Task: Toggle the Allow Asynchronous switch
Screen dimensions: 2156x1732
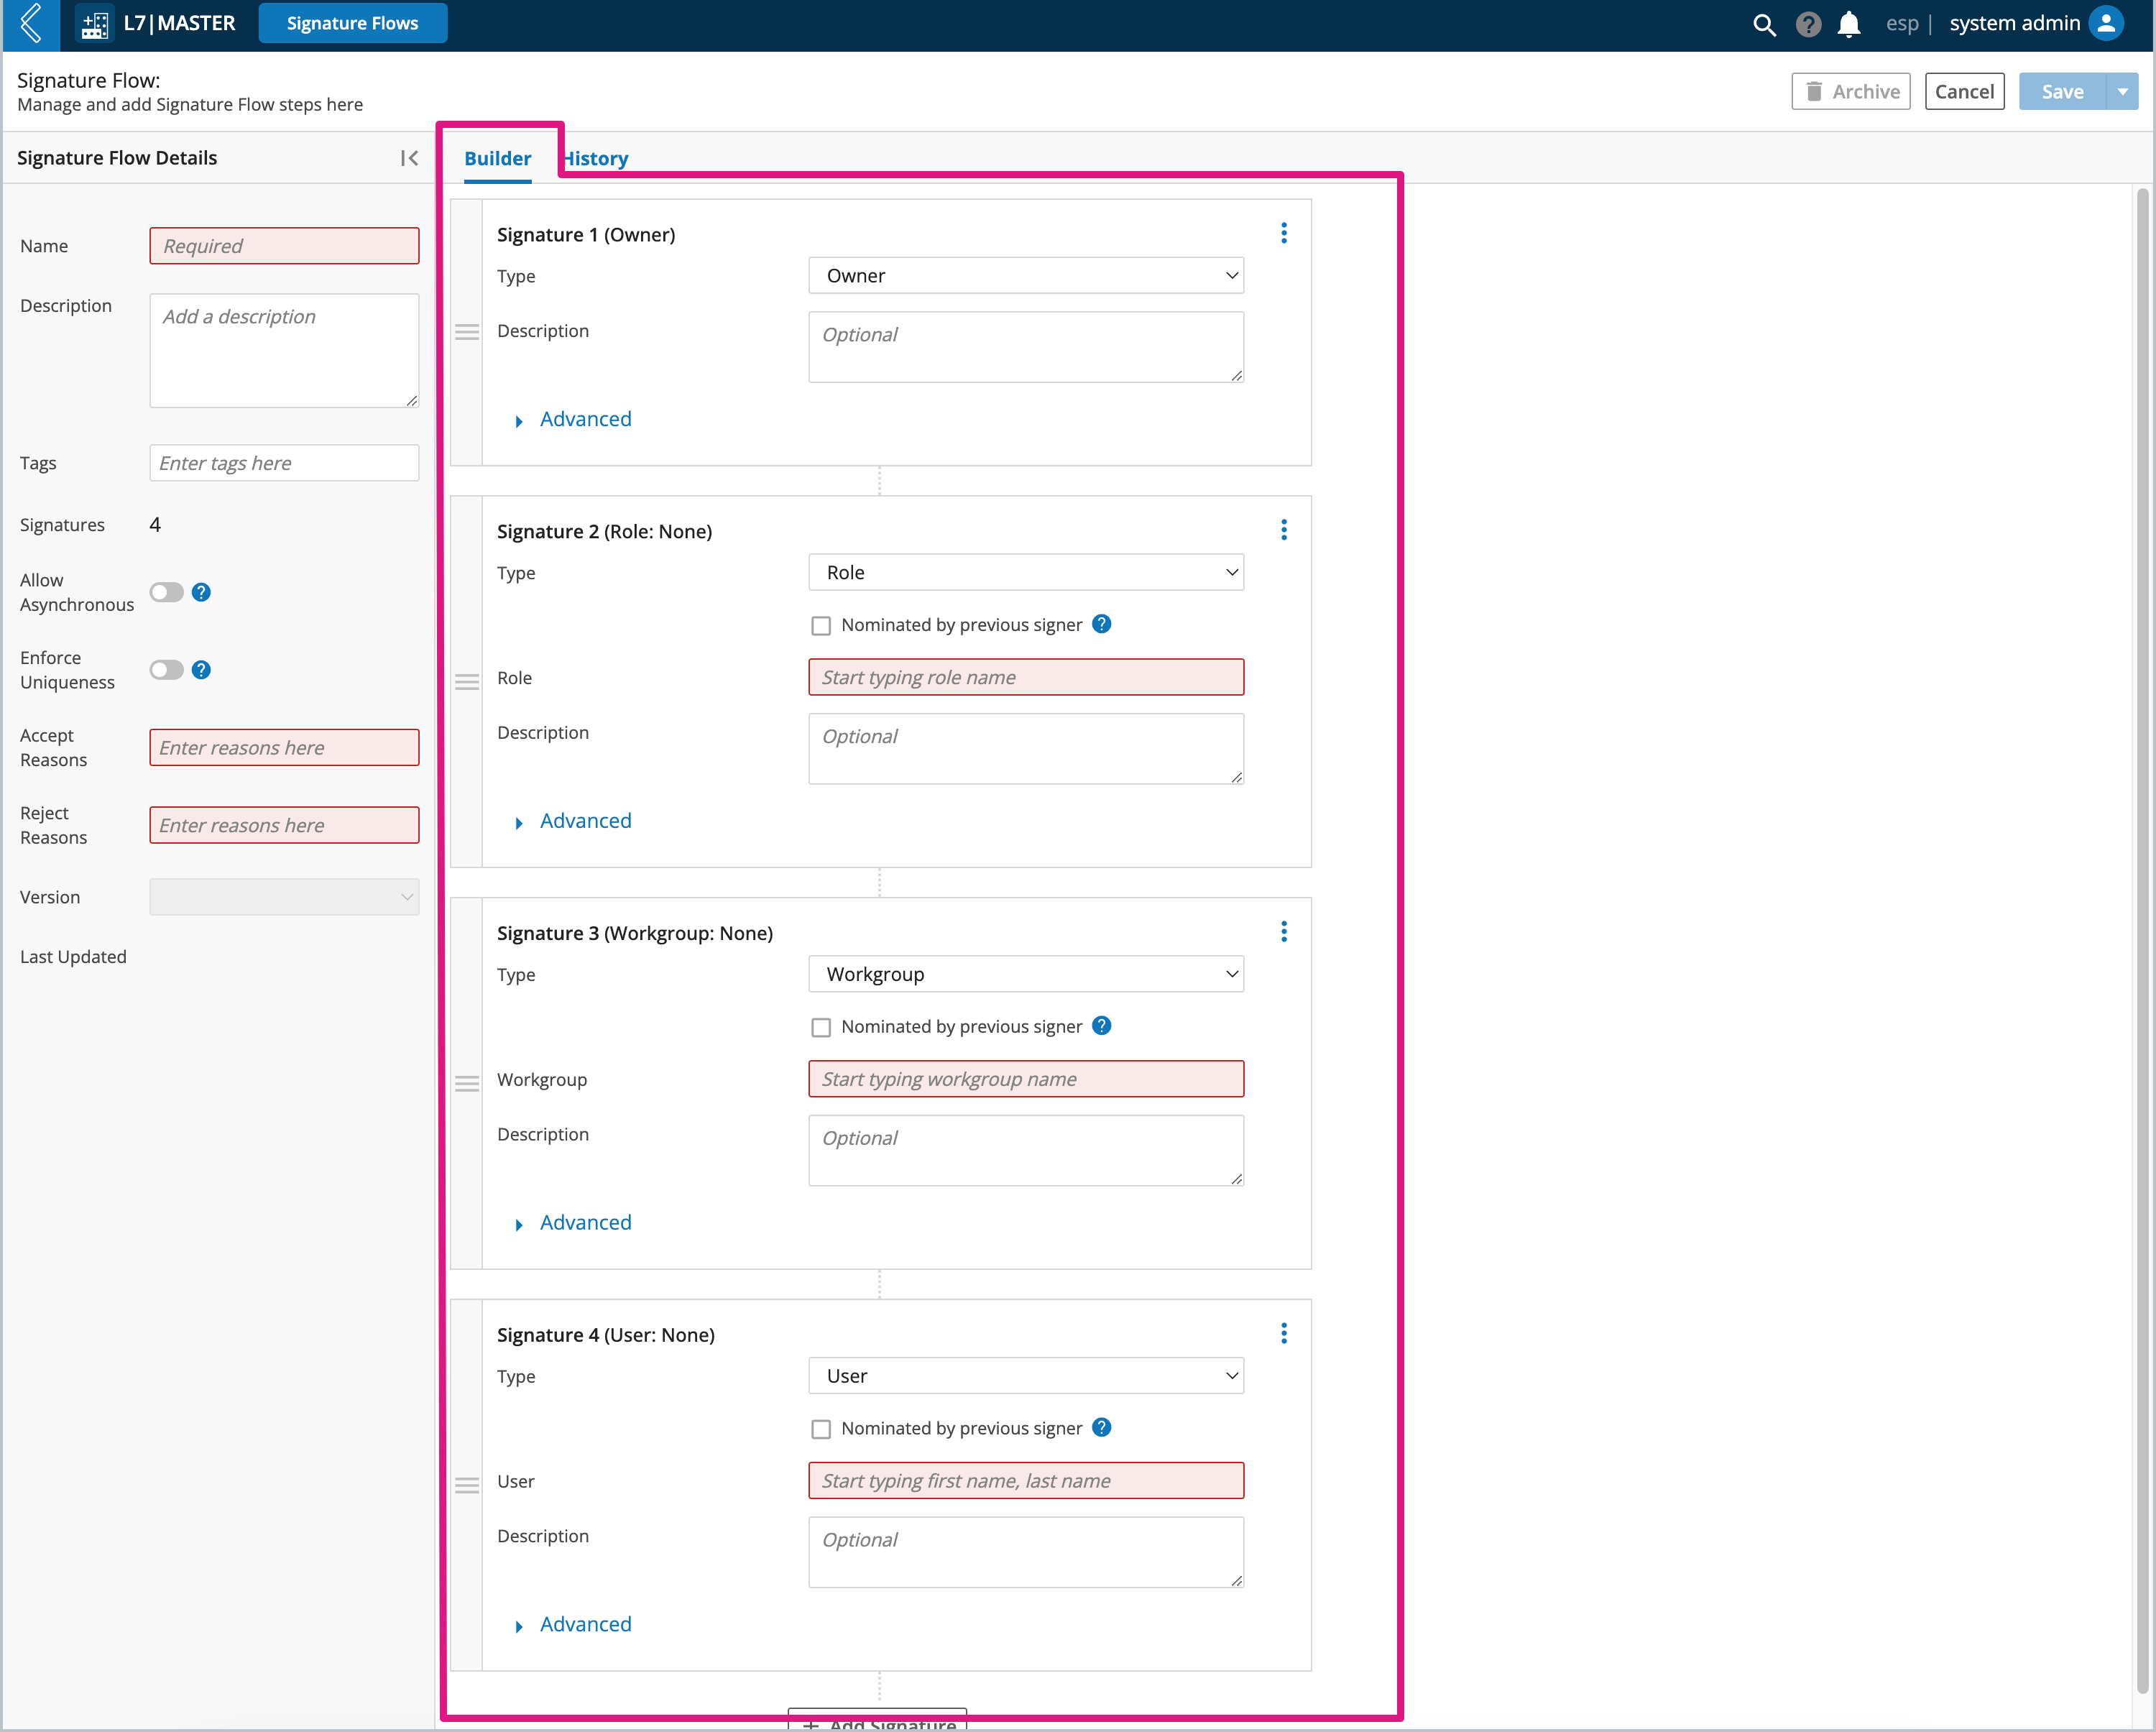Action: click(x=167, y=592)
